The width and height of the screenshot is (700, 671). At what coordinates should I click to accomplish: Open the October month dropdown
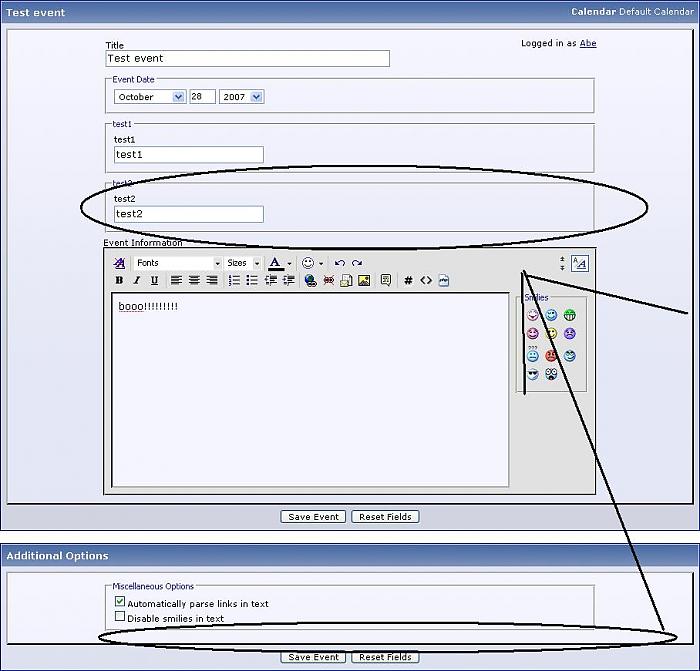pos(149,97)
